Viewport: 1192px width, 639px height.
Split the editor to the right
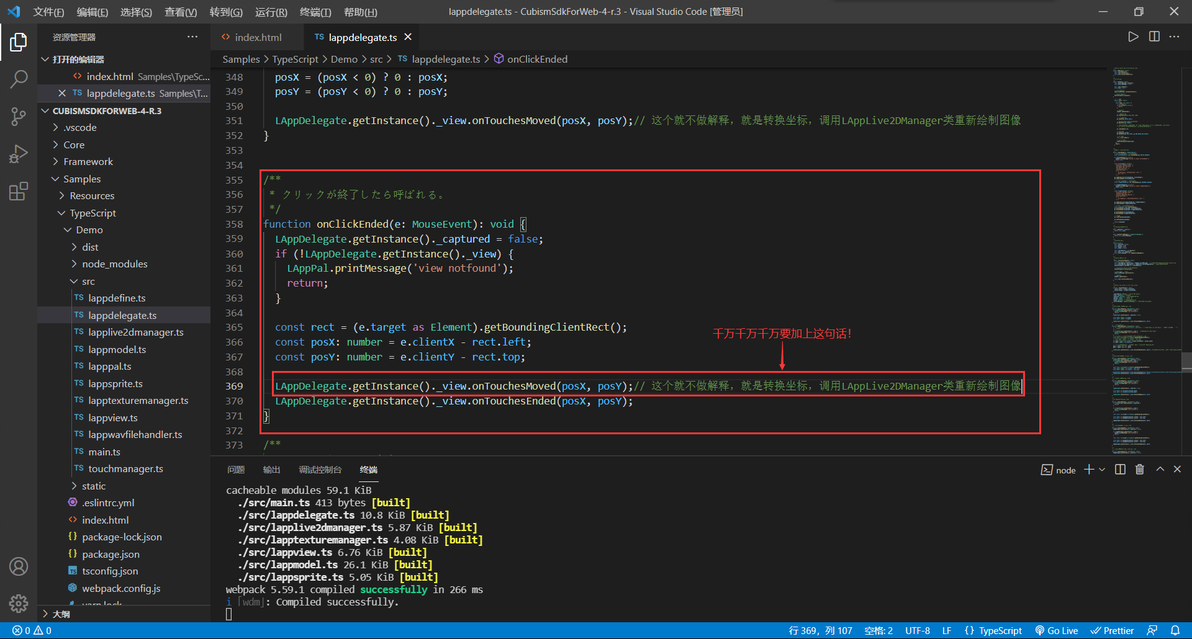[x=1154, y=36]
